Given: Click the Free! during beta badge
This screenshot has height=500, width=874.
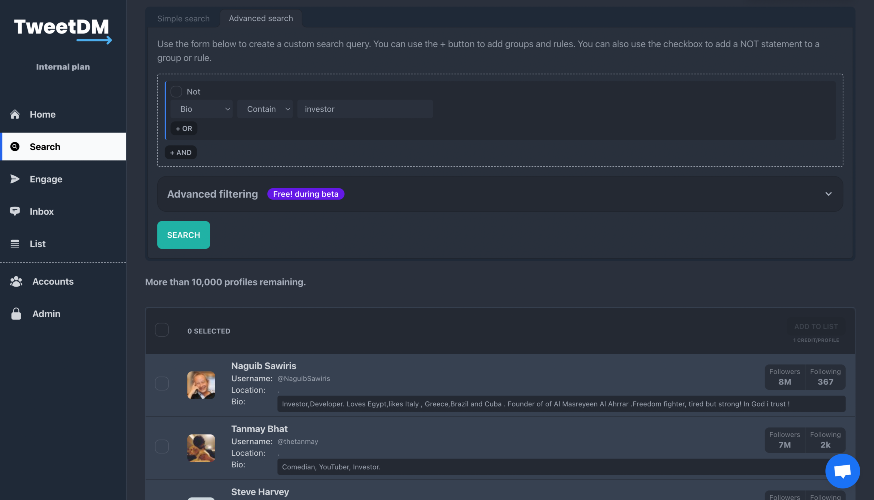Looking at the screenshot, I should 305,194.
